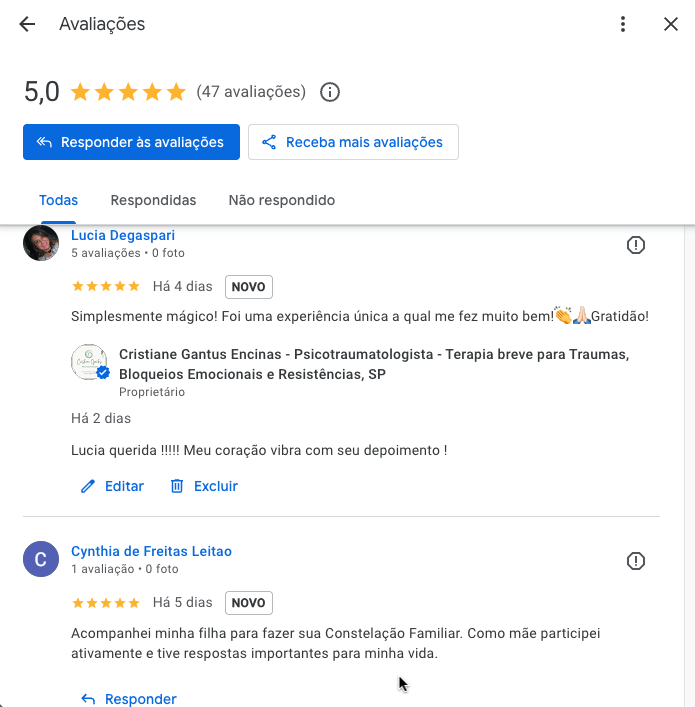This screenshot has width=695, height=707.
Task: Click the owner's business logo avatar
Action: click(x=90, y=362)
